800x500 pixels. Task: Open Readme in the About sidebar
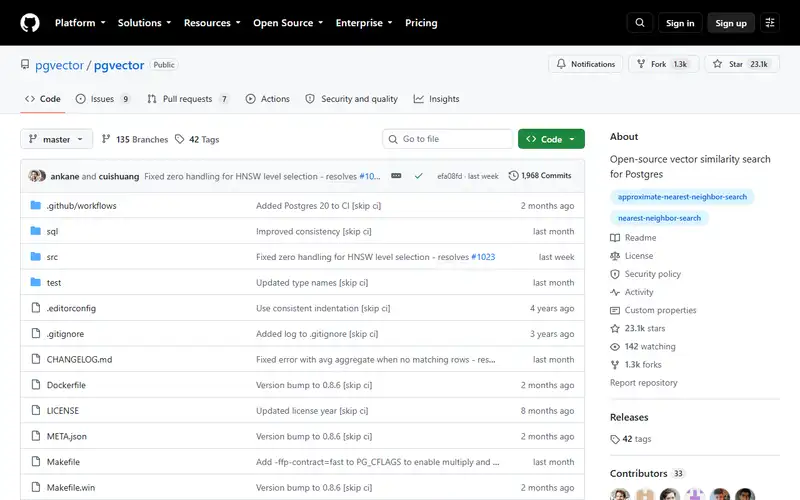click(x=633, y=238)
